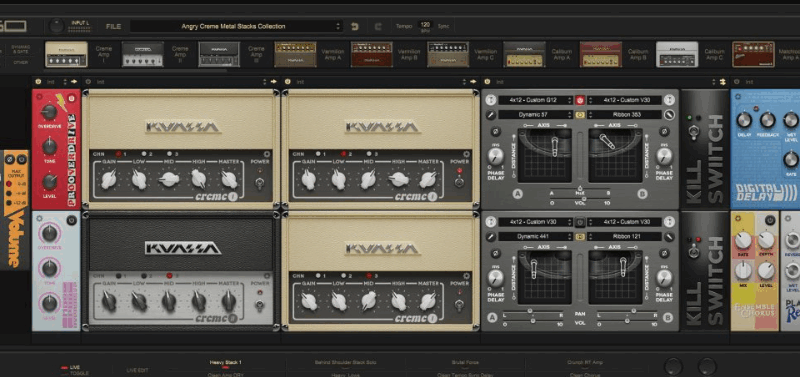Select channel 3 on top-right Creme I amp
800x377 pixels.
pos(369,154)
